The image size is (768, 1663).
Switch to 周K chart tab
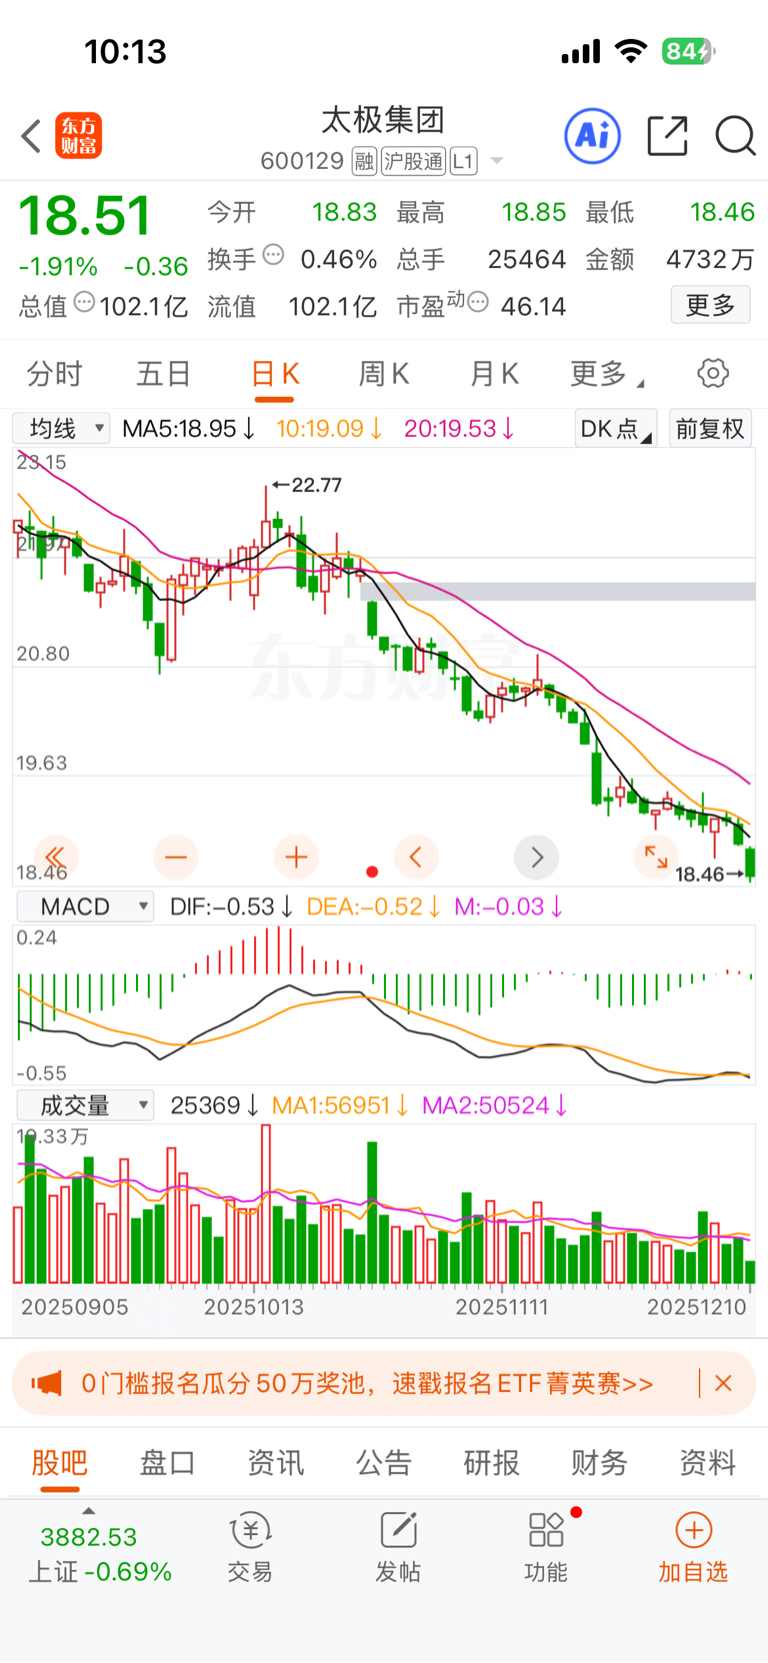(x=384, y=374)
